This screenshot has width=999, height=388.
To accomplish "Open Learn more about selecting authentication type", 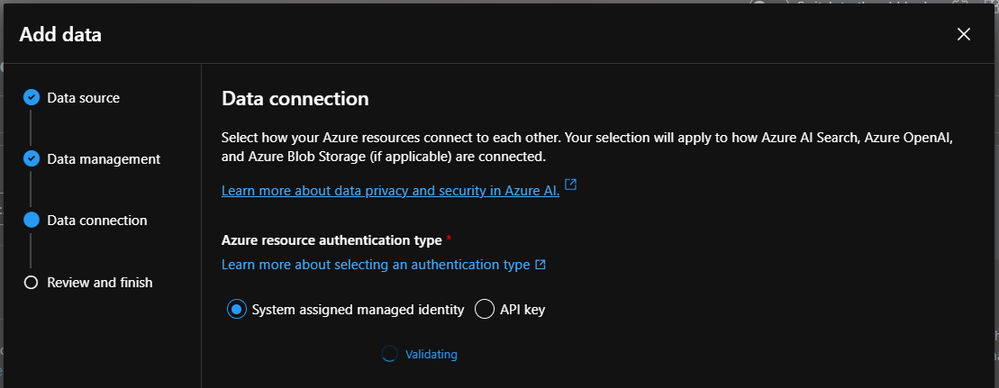I will pos(376,264).
